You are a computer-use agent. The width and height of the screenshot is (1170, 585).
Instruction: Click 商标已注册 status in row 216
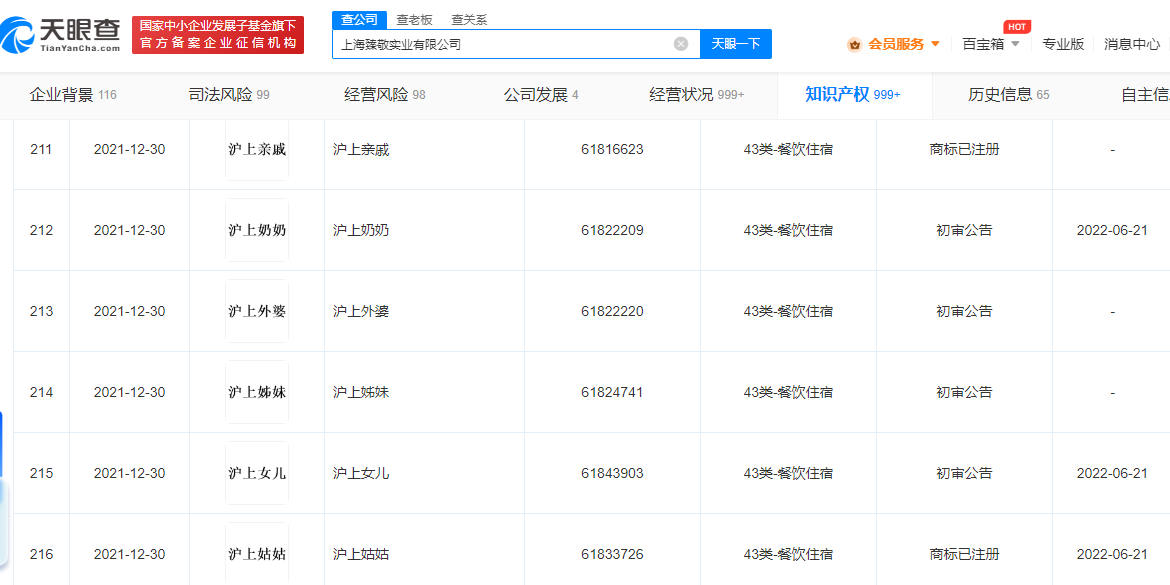tap(964, 554)
